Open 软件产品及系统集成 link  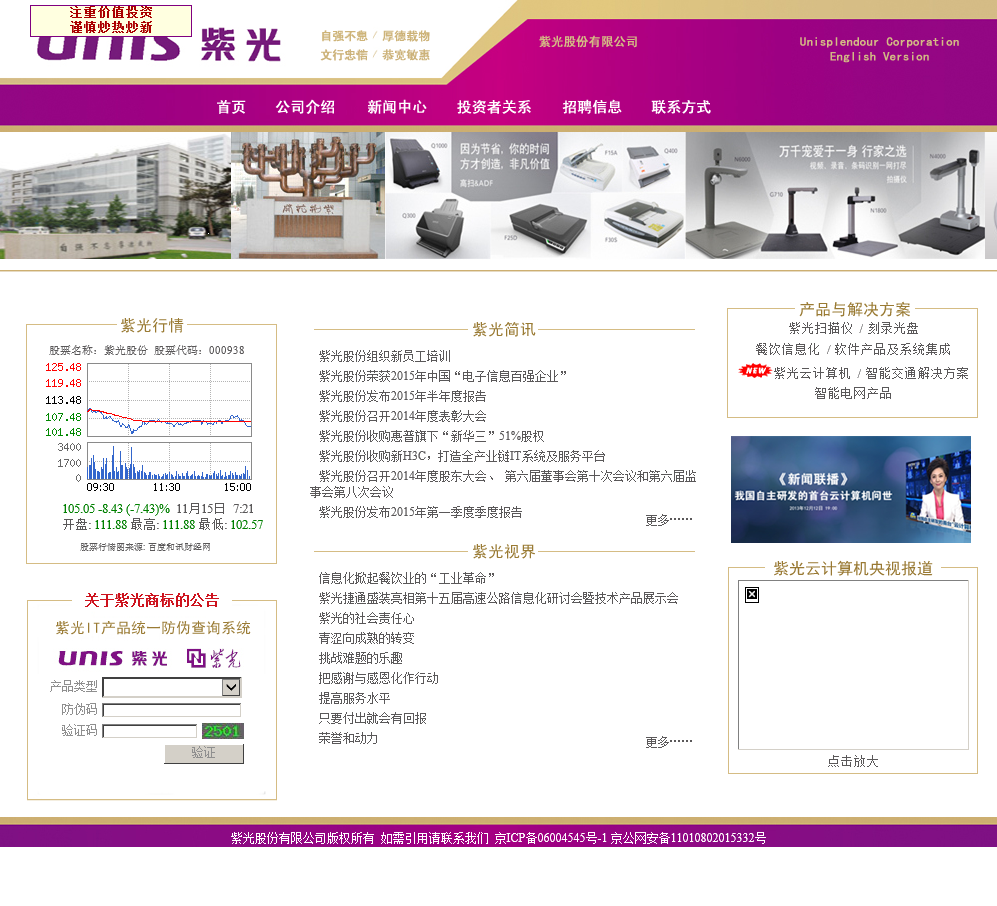892,349
